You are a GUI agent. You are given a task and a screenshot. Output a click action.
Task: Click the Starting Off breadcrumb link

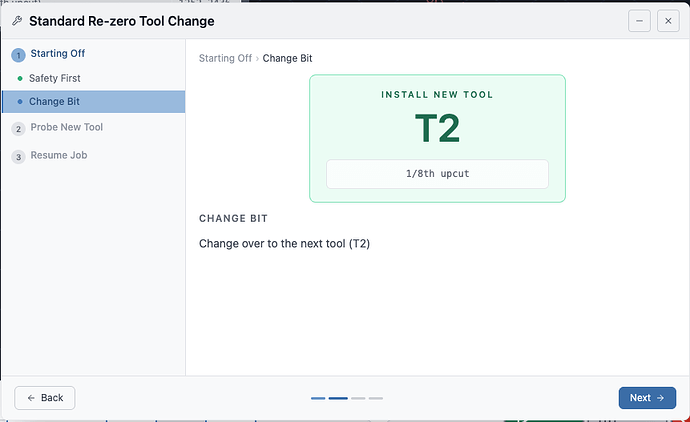[225, 58]
